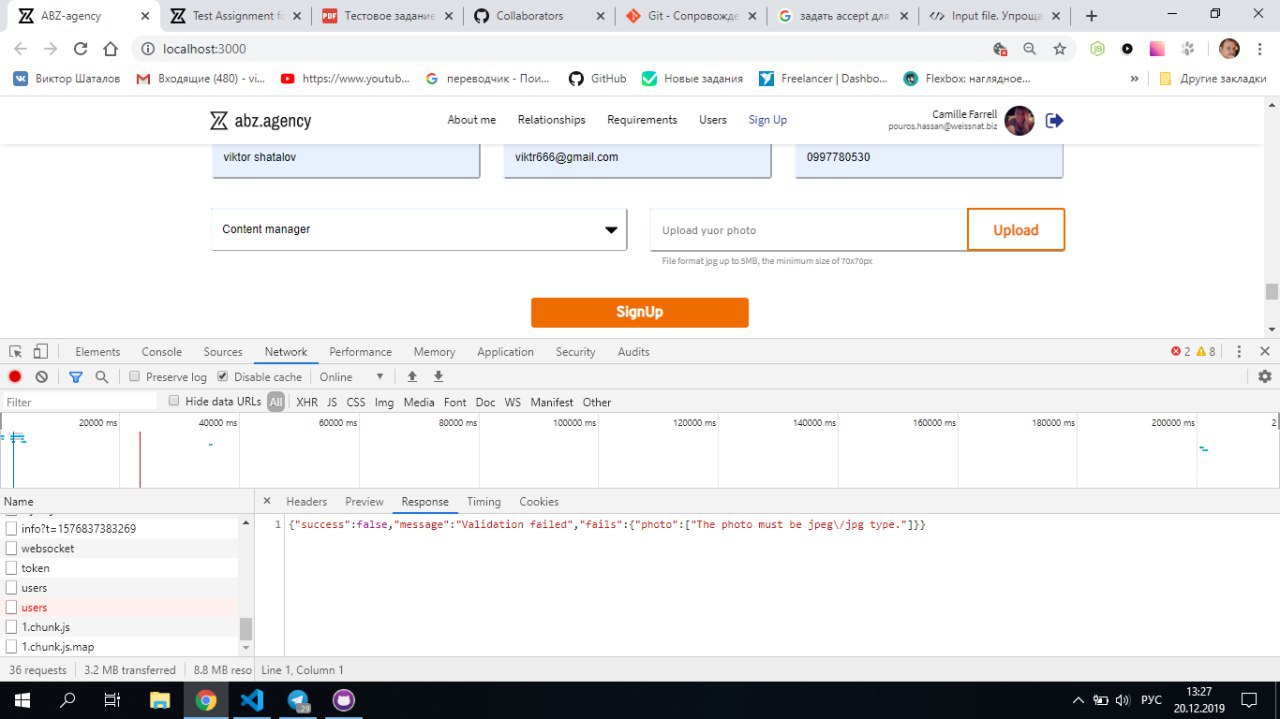Screen dimensions: 1280x719
Task: Show the request Preview tab
Action: coord(364,501)
